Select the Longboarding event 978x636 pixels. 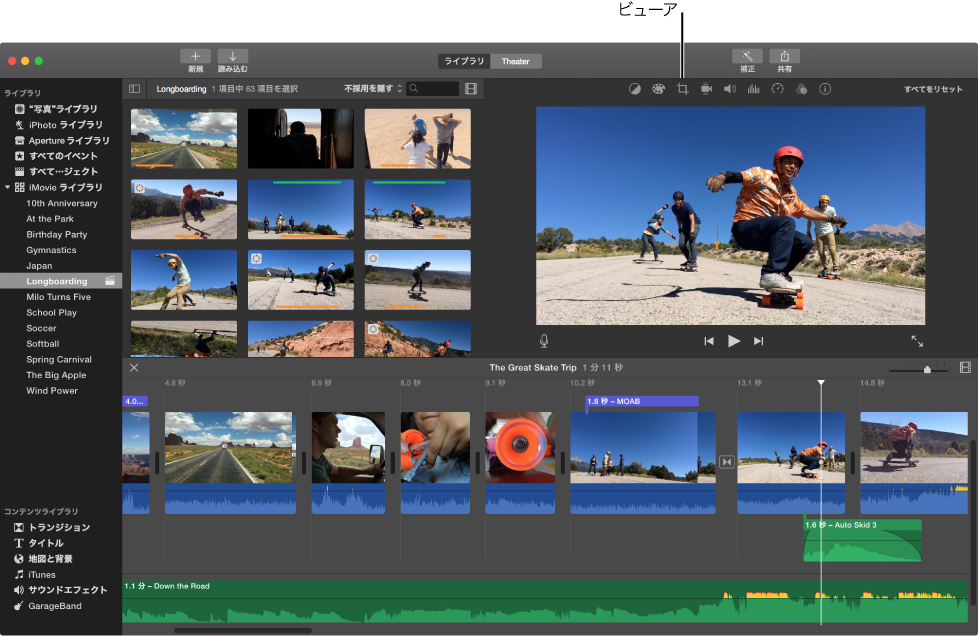pyautogui.click(x=61, y=281)
